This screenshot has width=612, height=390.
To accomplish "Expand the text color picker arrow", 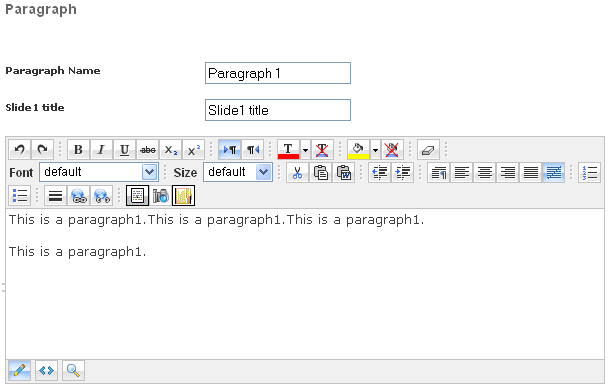I will point(305,150).
